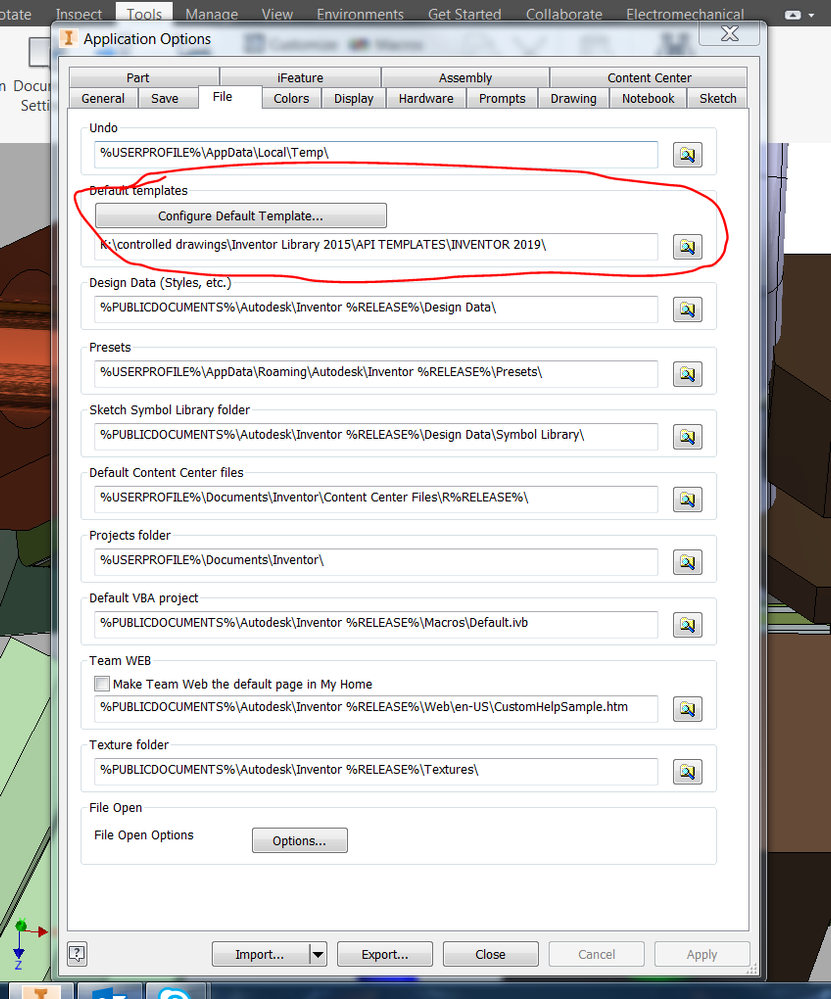The height and width of the screenshot is (999, 831).
Task: Open the Get Started ribbon tab
Action: pyautogui.click(x=465, y=14)
